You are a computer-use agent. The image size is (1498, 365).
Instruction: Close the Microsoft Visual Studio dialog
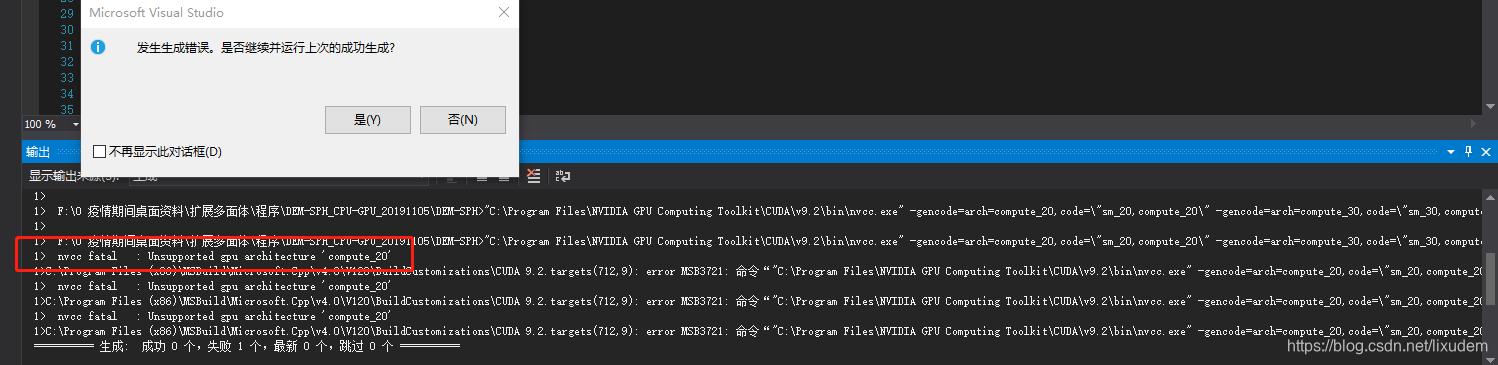click(x=504, y=13)
